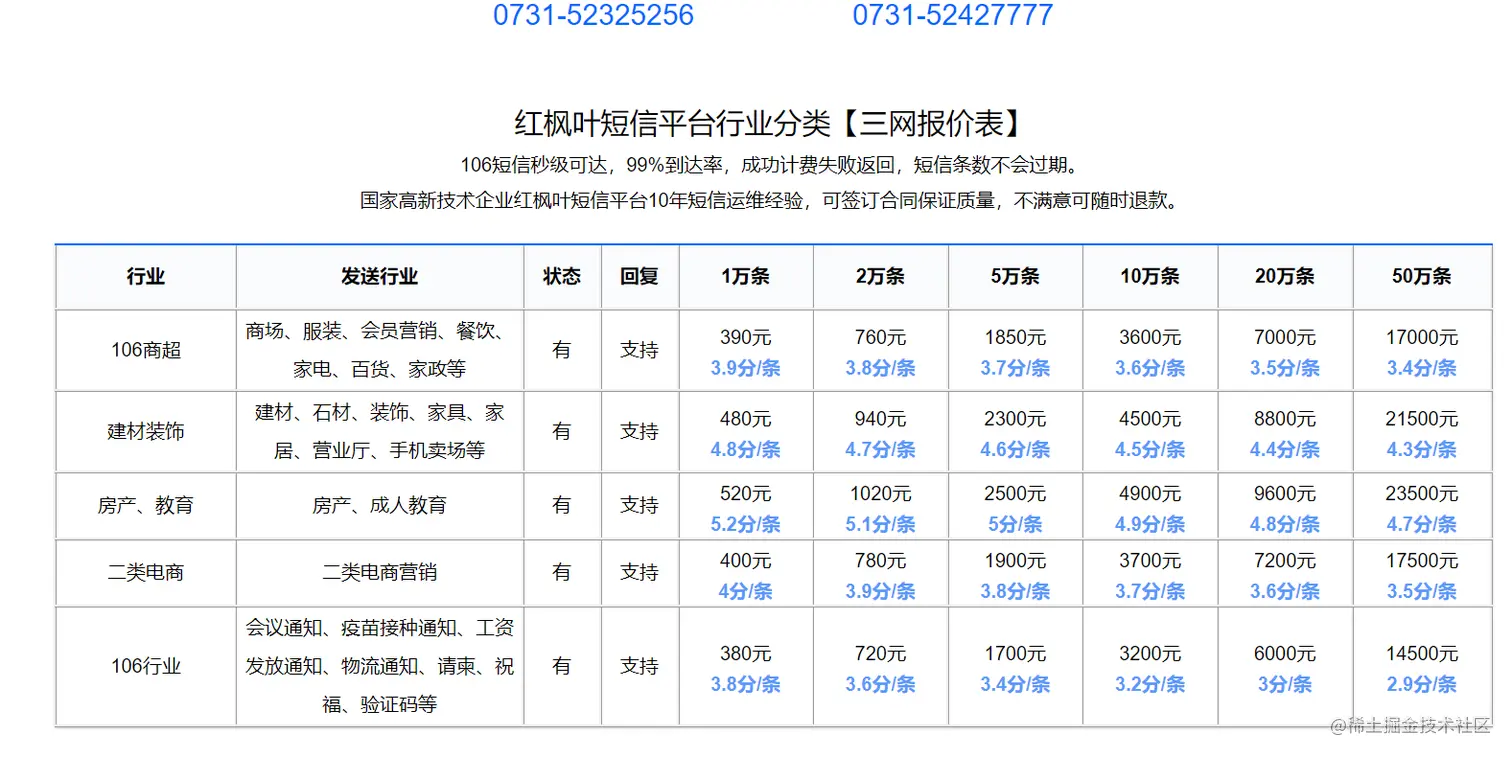Click the 1900元 price
Viewport: 1512px width, 757px height.
point(1015,561)
